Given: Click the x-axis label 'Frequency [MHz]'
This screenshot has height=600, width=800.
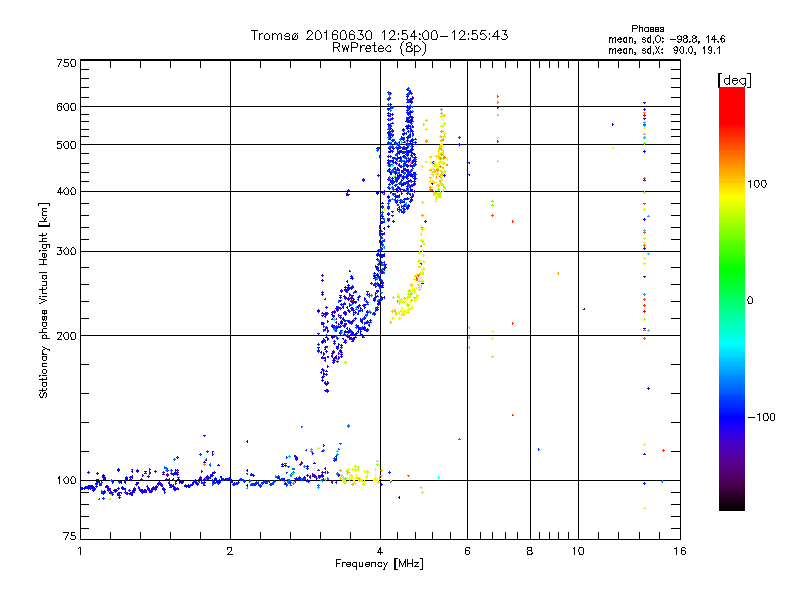Looking at the screenshot, I should [x=379, y=564].
